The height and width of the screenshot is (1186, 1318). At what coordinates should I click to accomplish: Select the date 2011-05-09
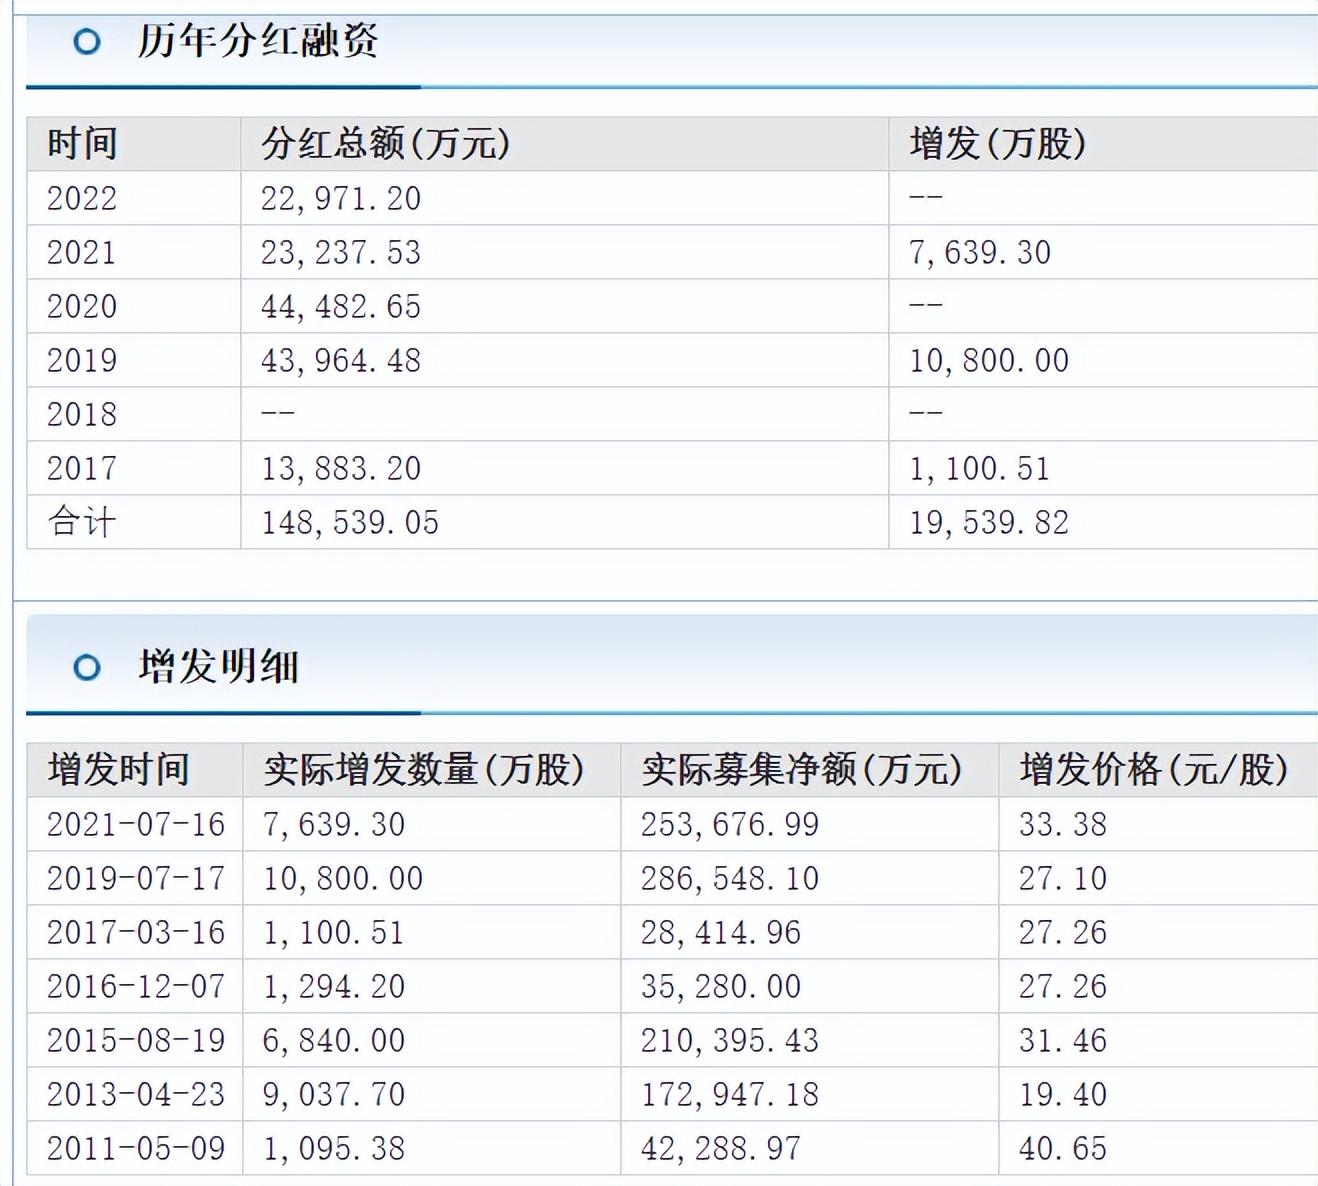pyautogui.click(x=136, y=1148)
